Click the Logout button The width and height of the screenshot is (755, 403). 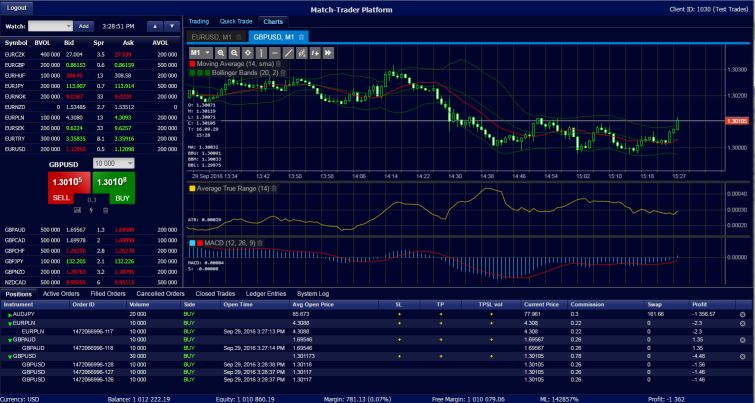coord(16,8)
